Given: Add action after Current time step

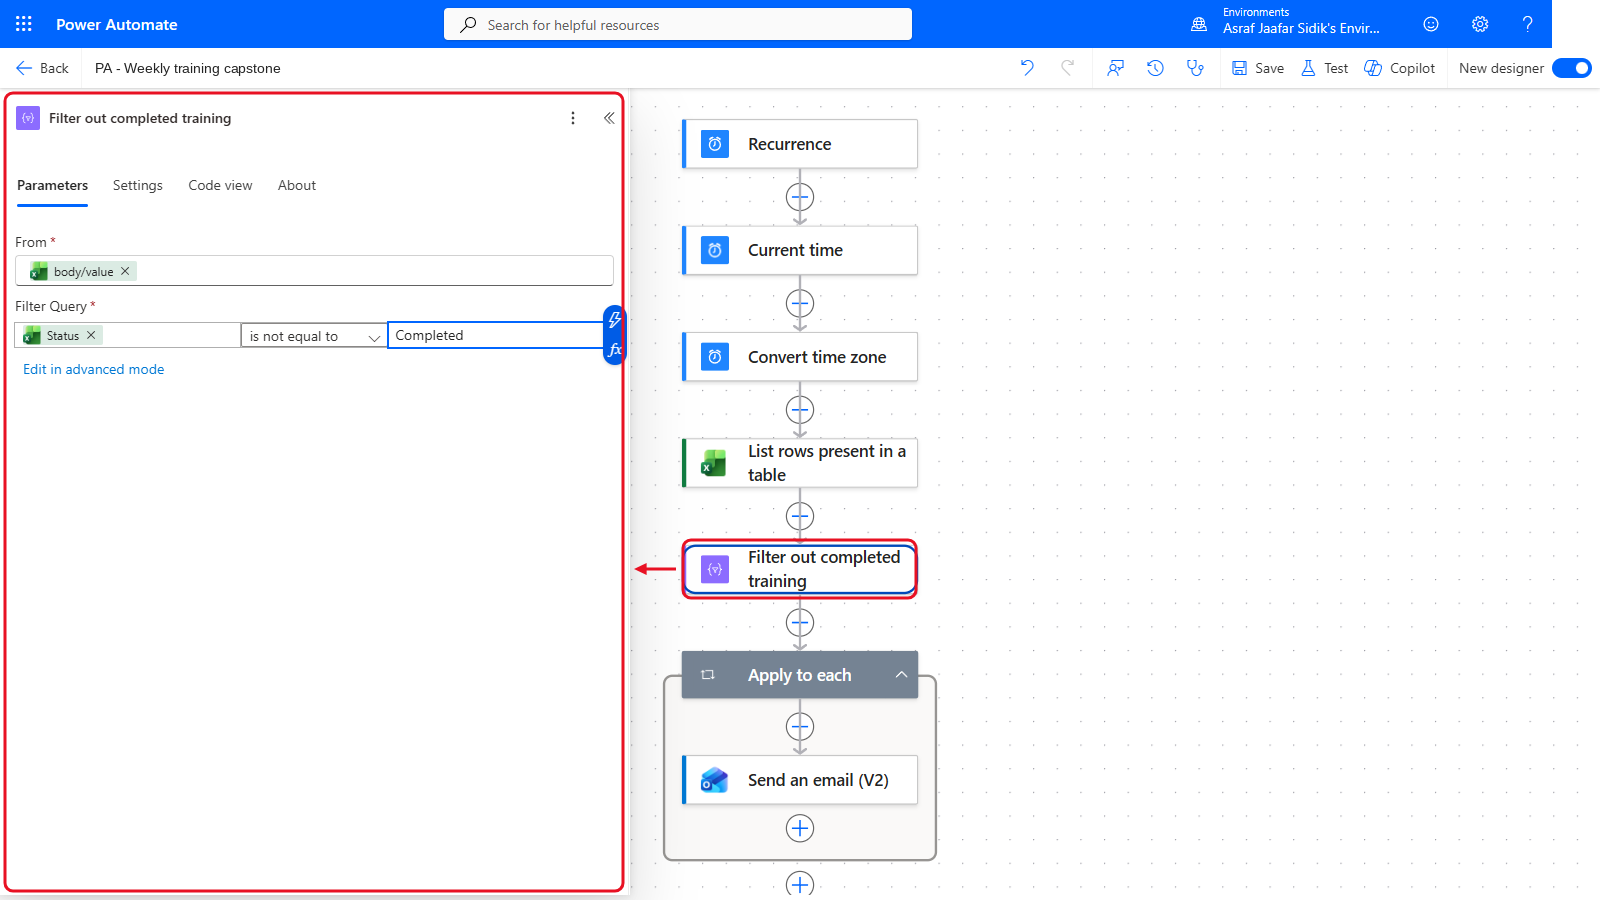Looking at the screenshot, I should coord(800,303).
